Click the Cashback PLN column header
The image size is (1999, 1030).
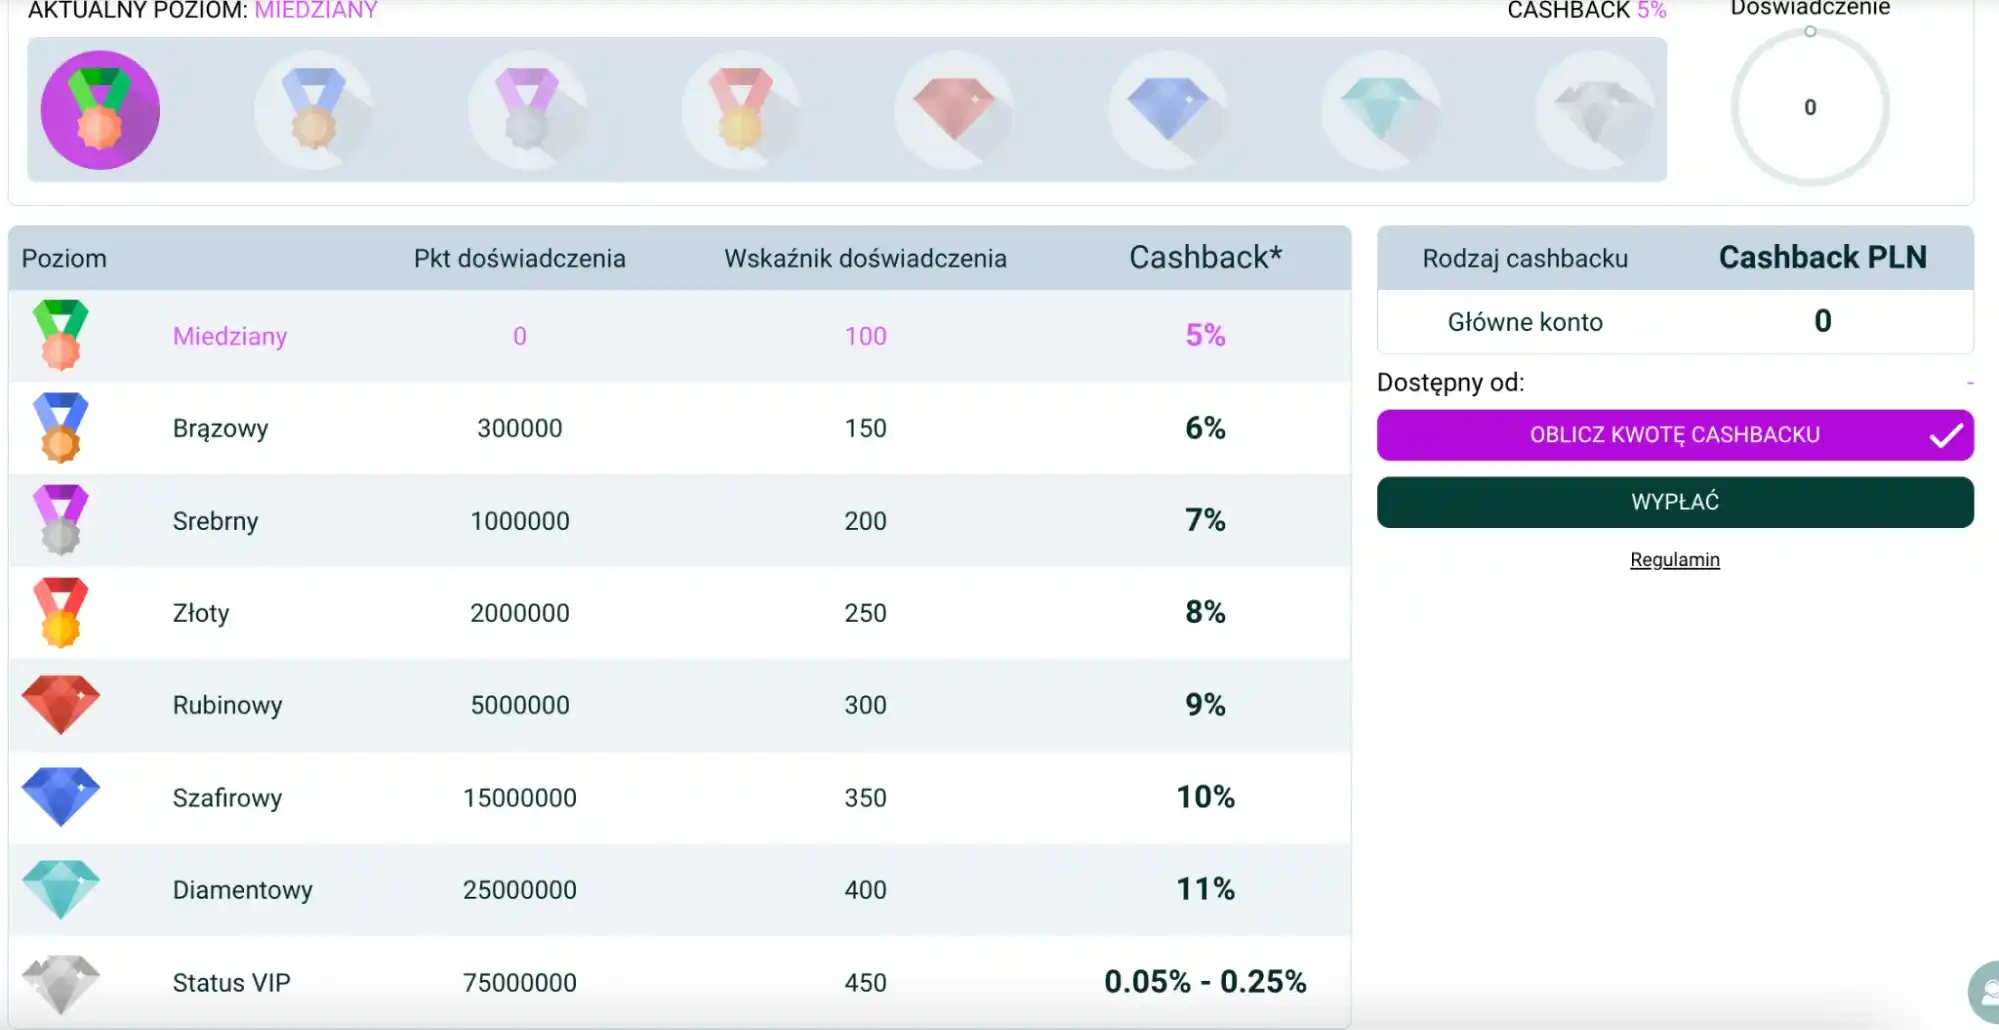point(1822,258)
